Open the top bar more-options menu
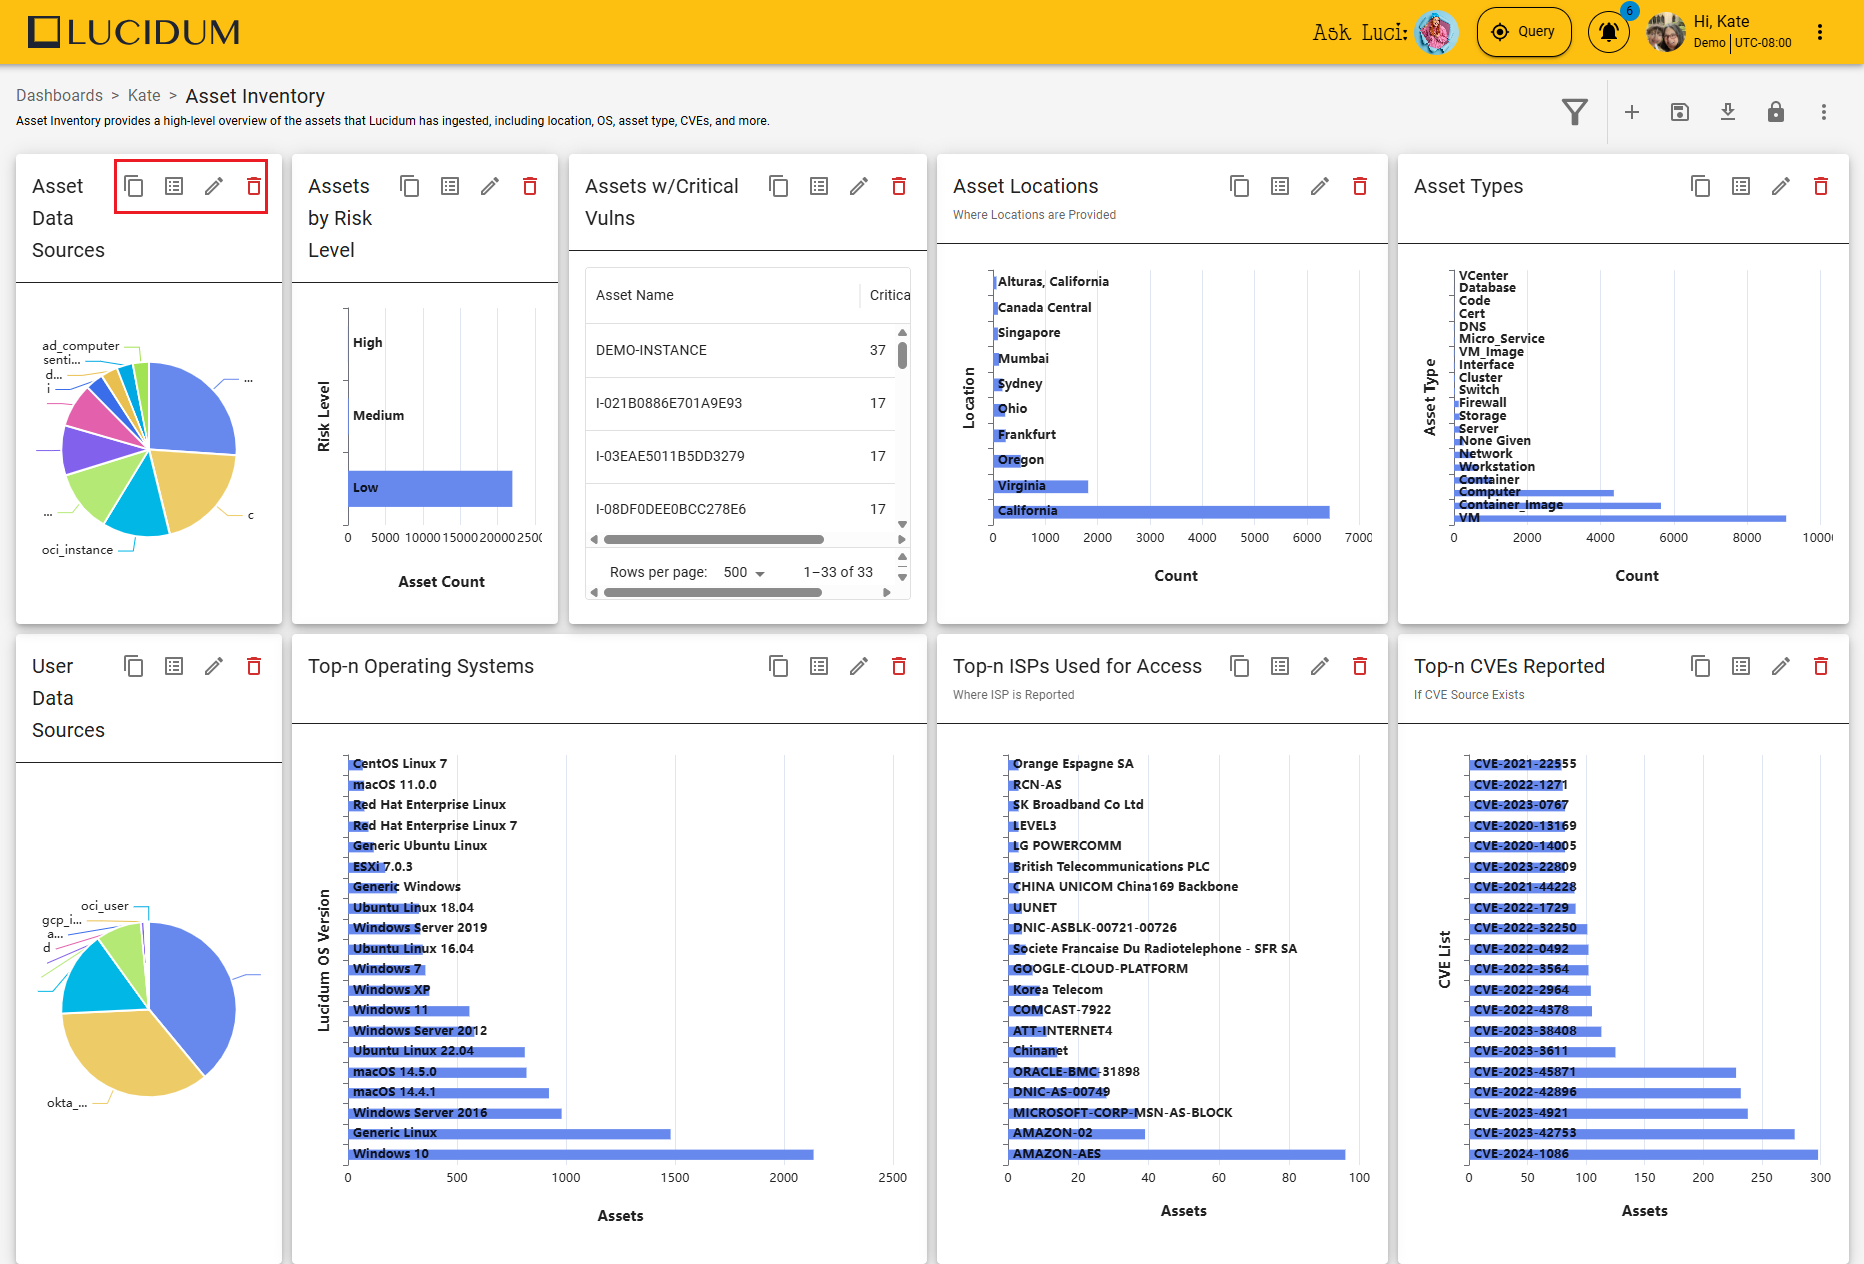1864x1264 pixels. (x=1820, y=32)
